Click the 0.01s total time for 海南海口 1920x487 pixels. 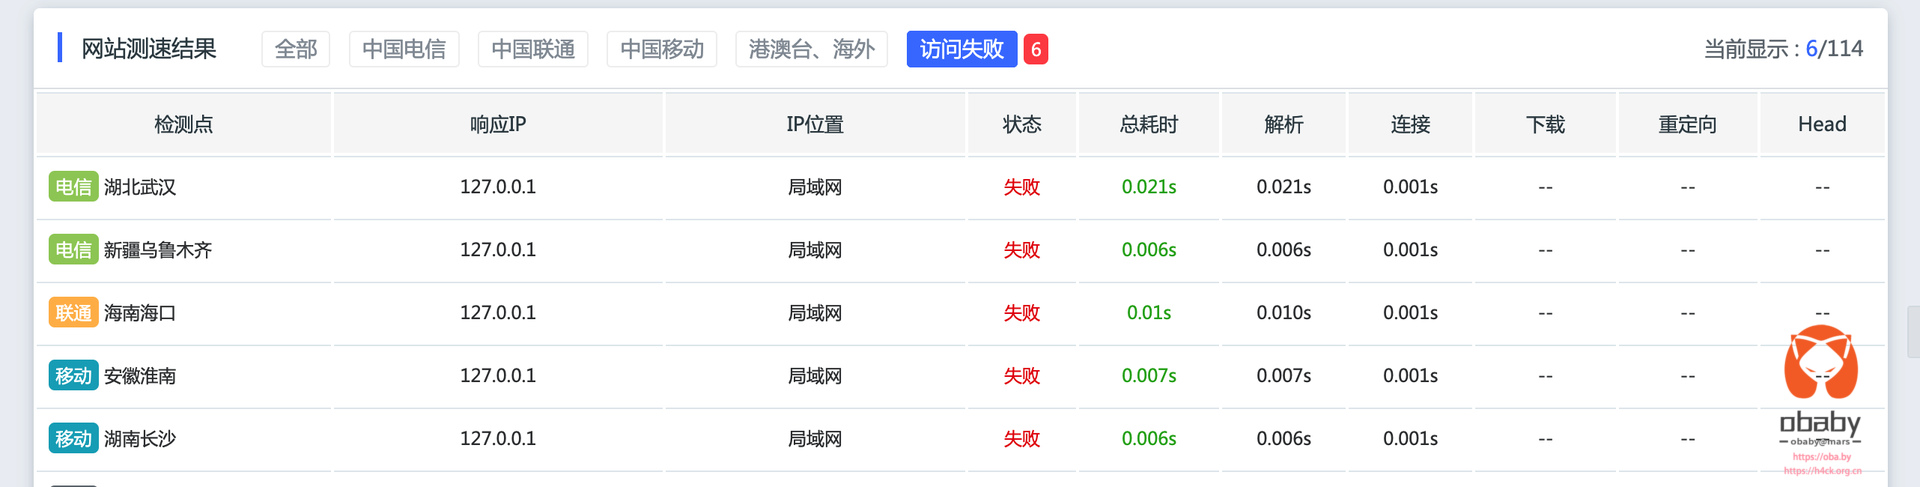click(1148, 313)
